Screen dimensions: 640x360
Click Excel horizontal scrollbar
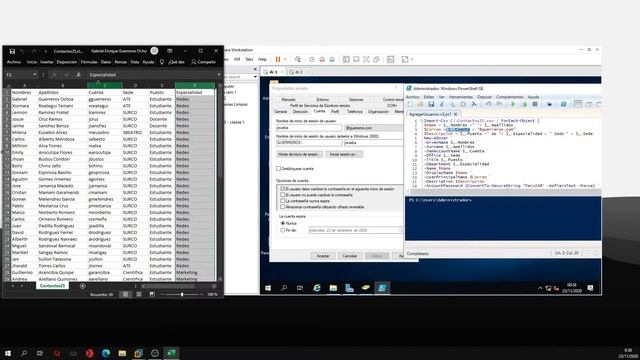point(179,286)
